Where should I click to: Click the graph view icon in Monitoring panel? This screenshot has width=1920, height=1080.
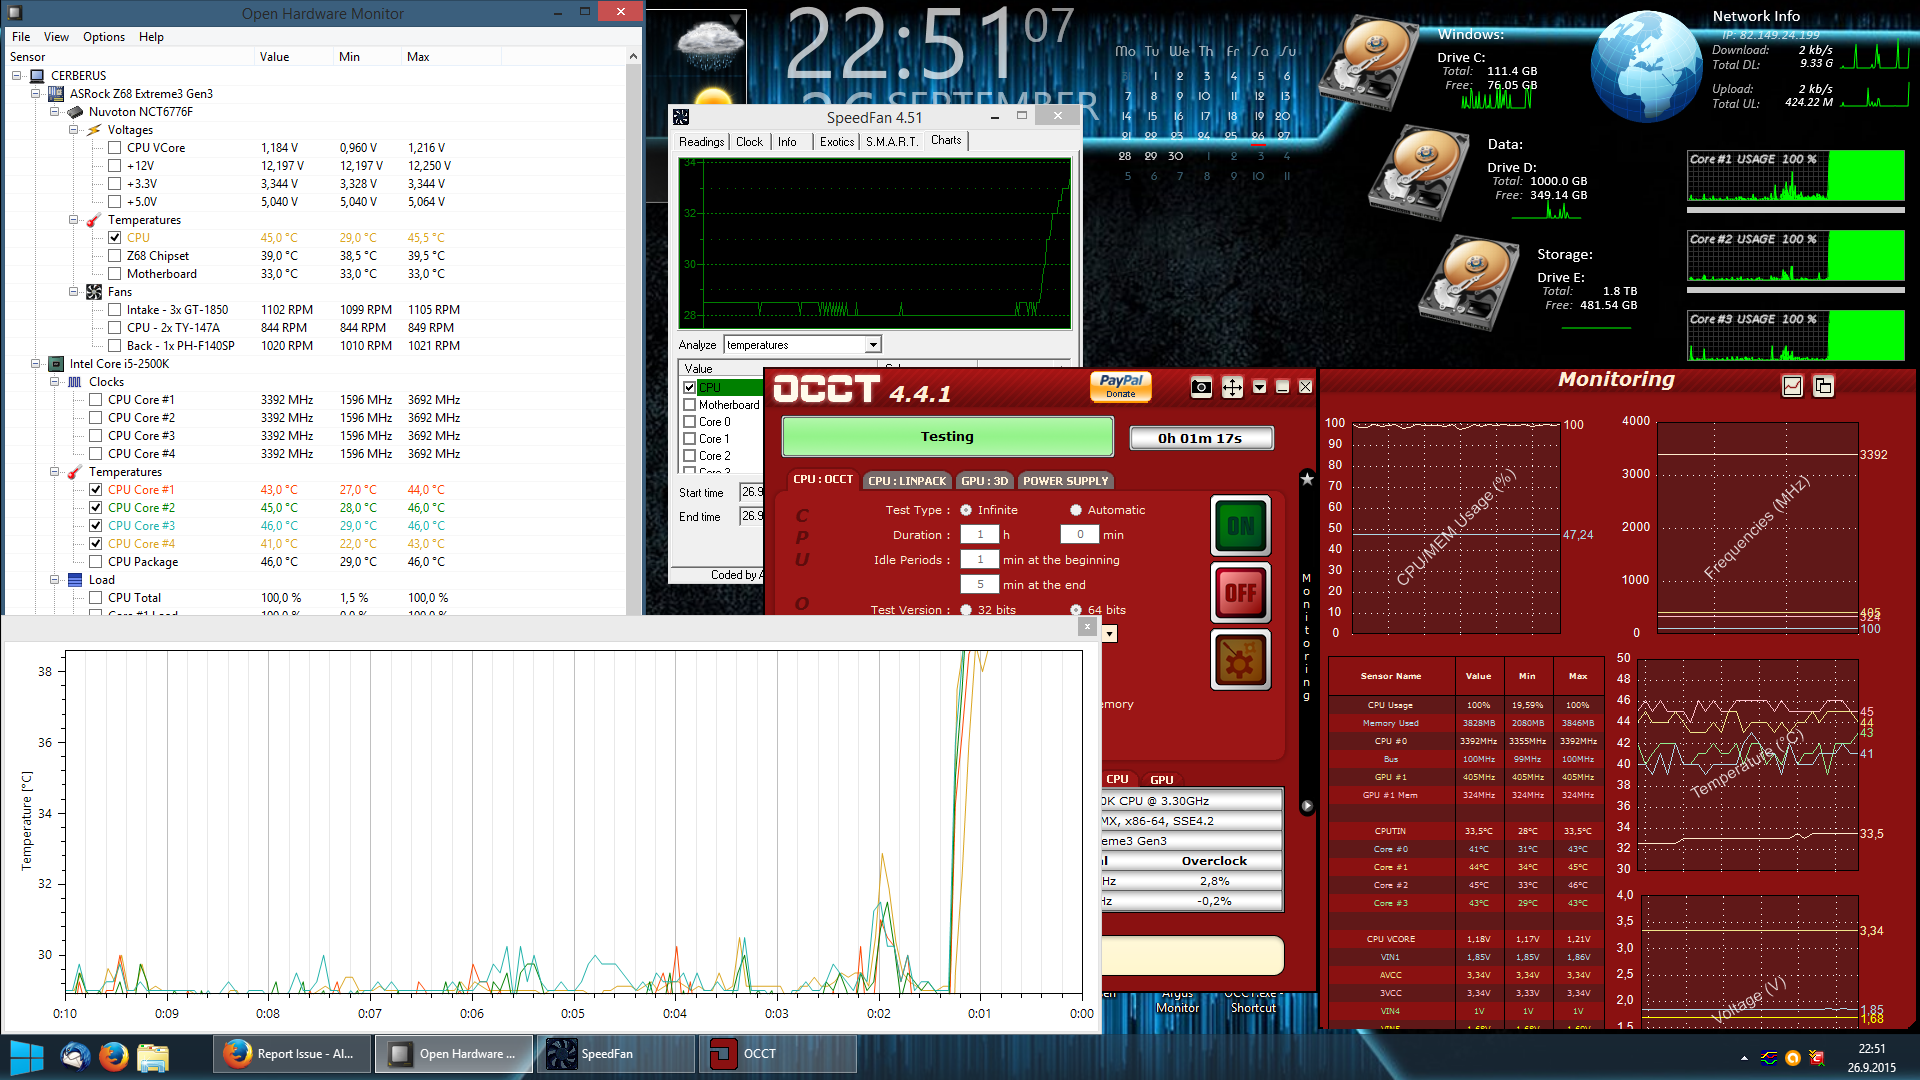point(1792,386)
